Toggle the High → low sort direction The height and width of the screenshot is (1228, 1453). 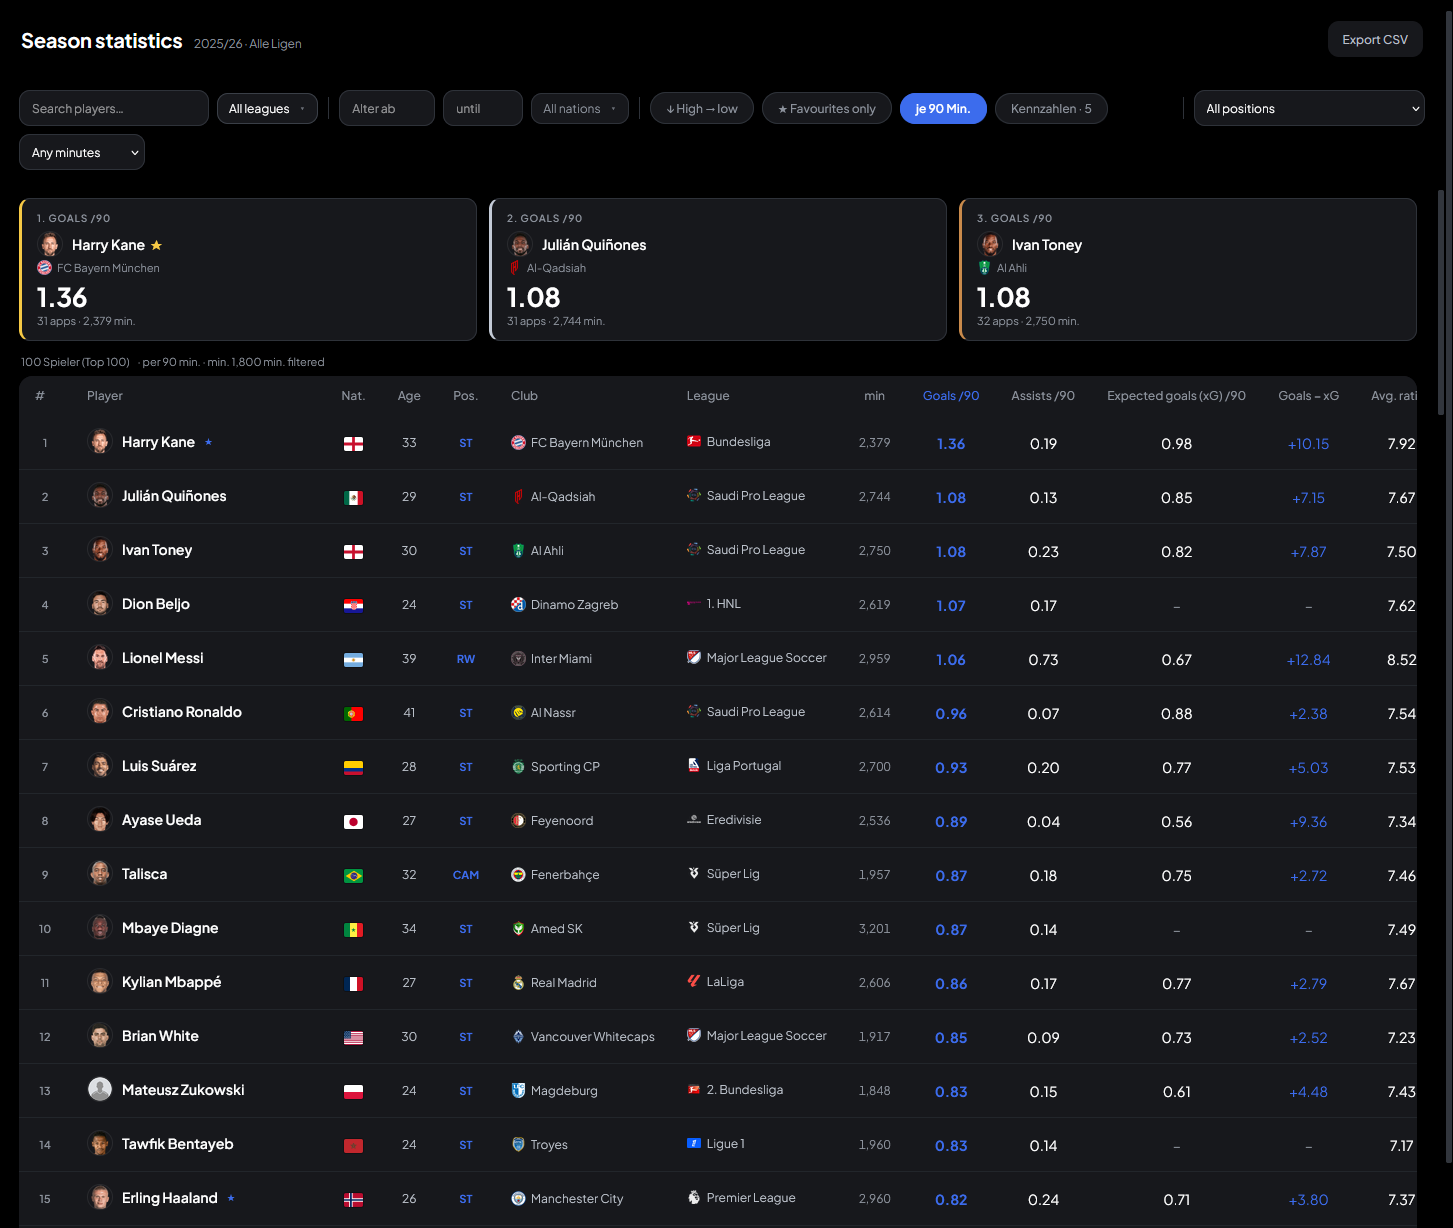(x=702, y=108)
